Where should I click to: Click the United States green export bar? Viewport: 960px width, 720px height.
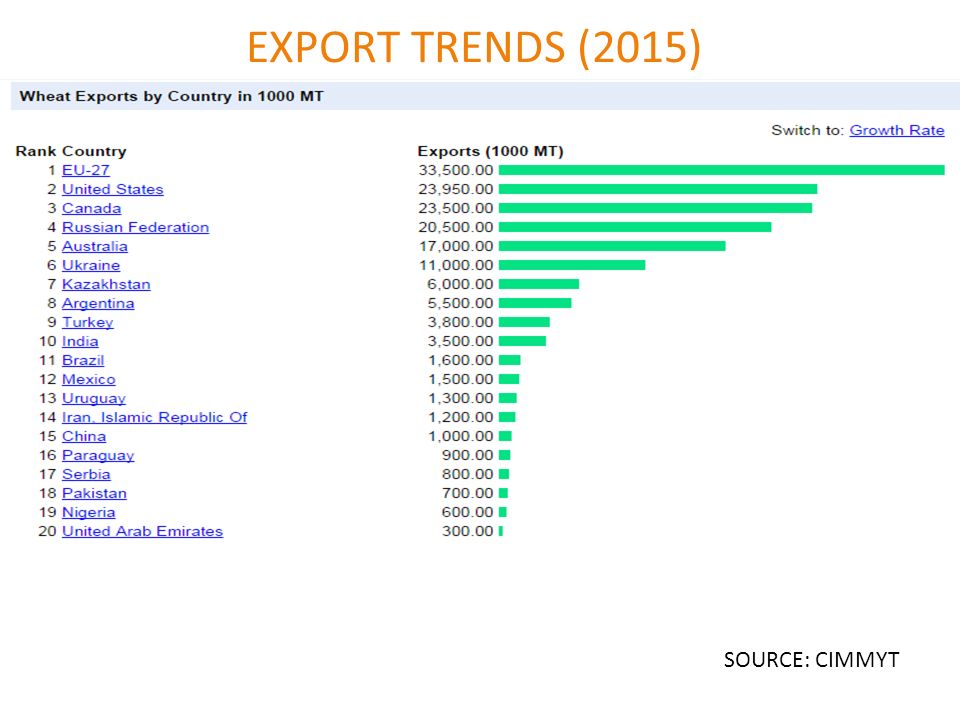658,189
